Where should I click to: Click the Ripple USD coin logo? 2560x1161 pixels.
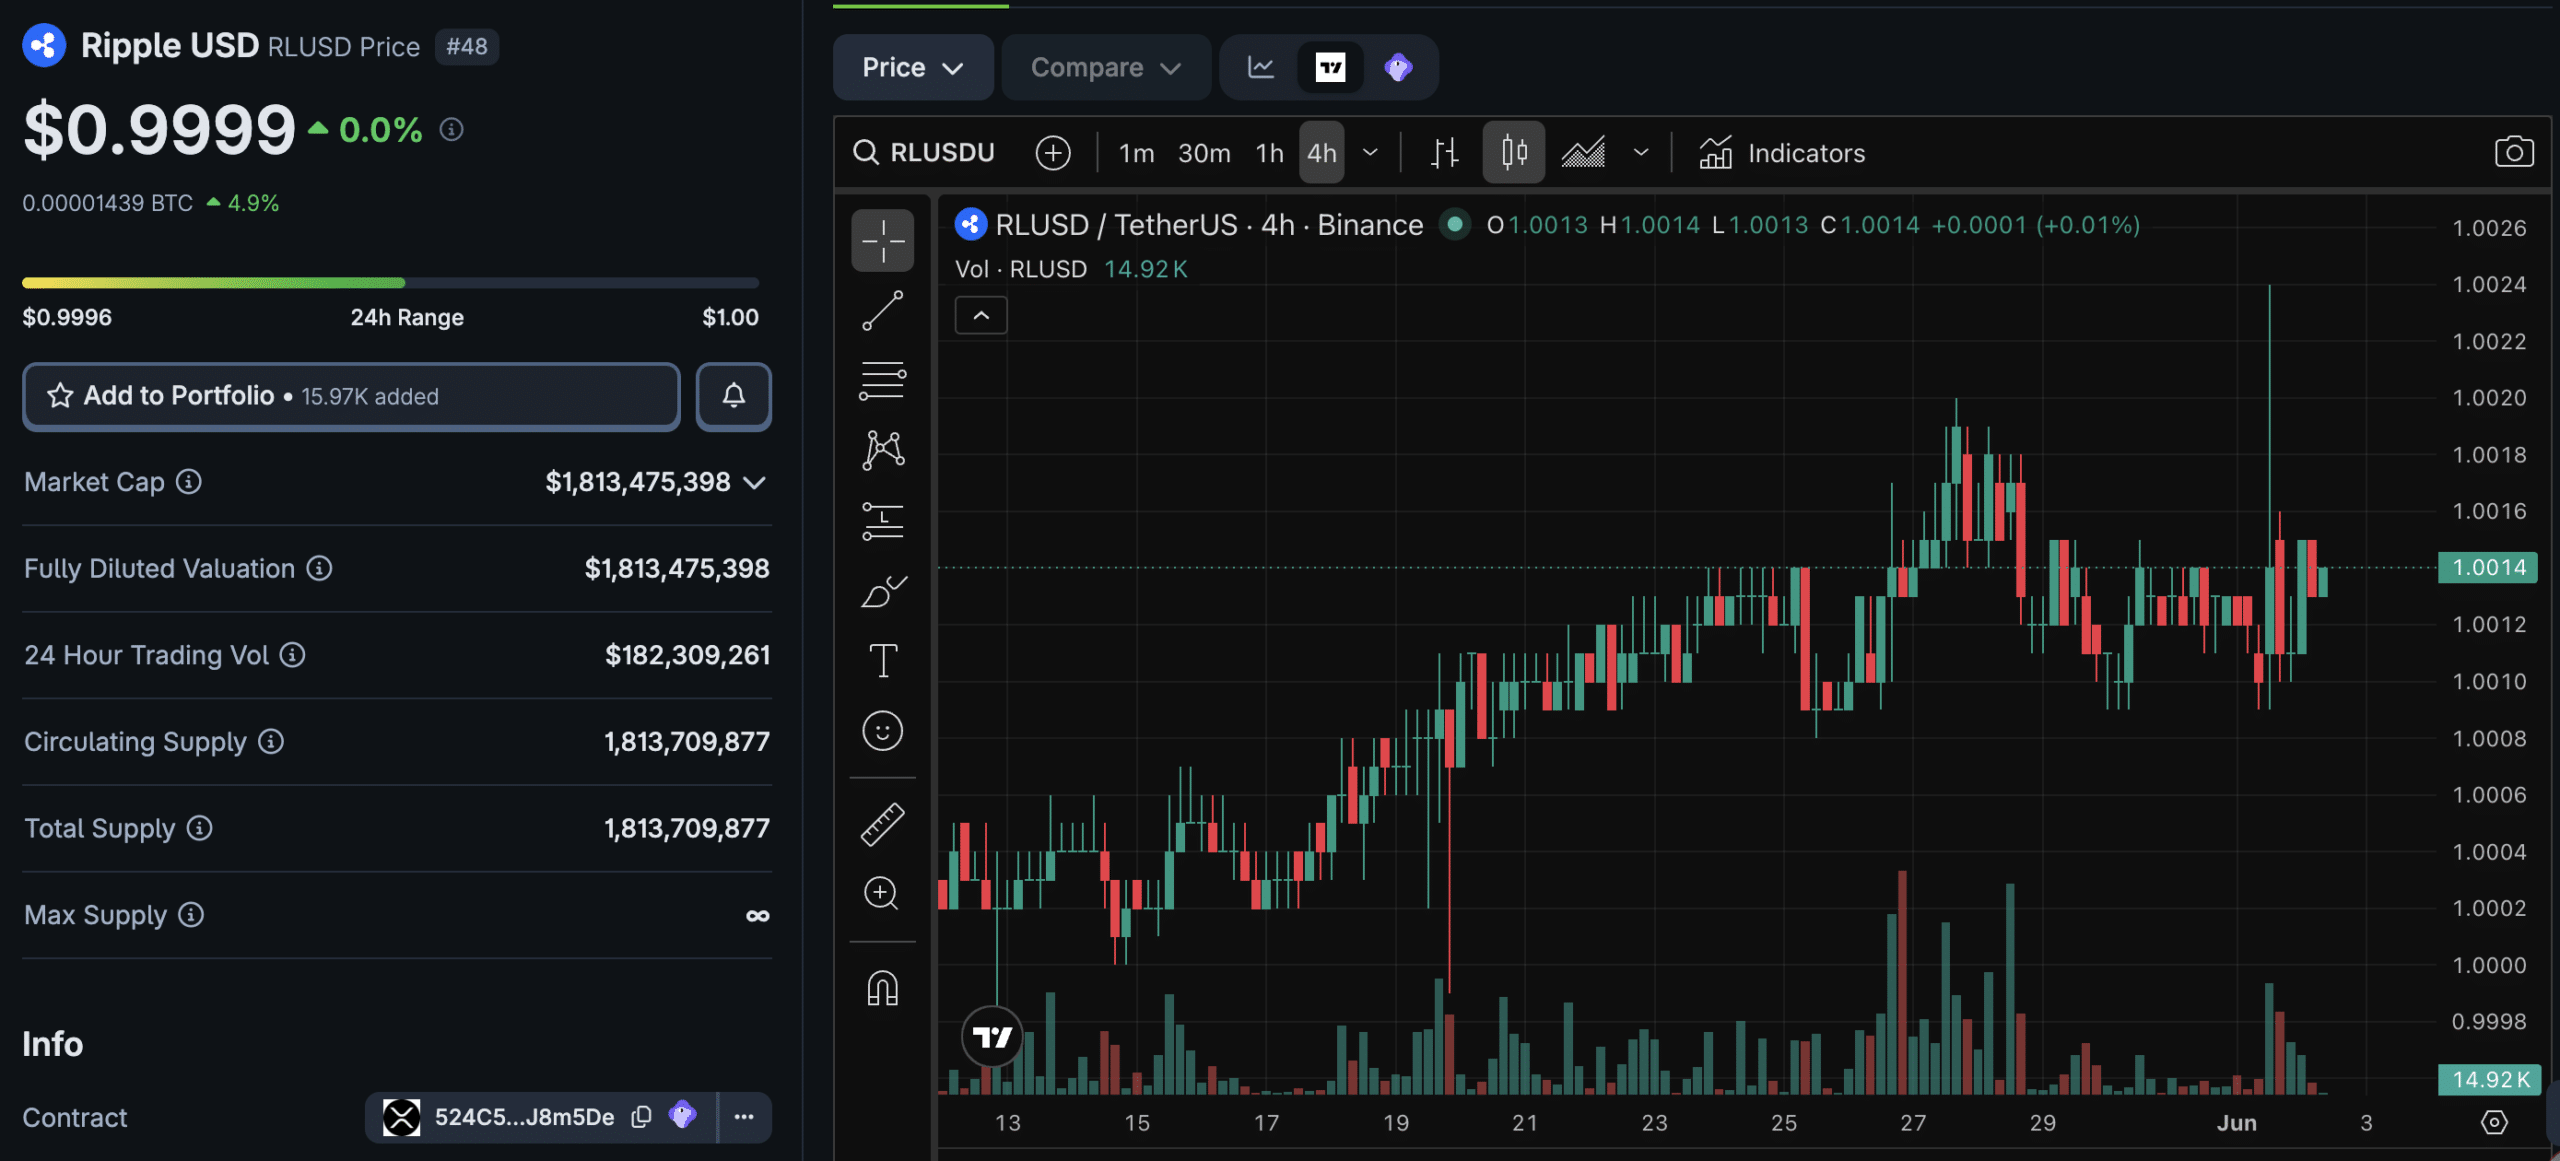(x=44, y=45)
